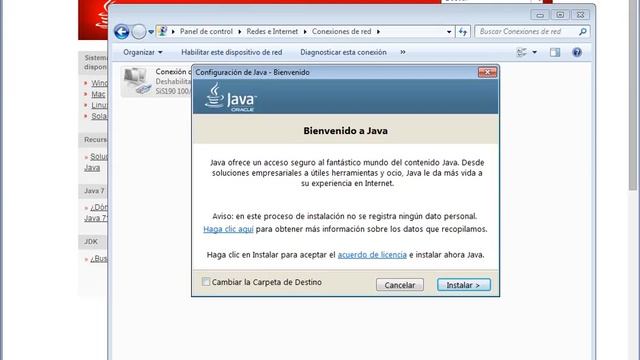Select Conexiones de red breadcrumb
The height and width of the screenshot is (360, 640).
pos(342,31)
